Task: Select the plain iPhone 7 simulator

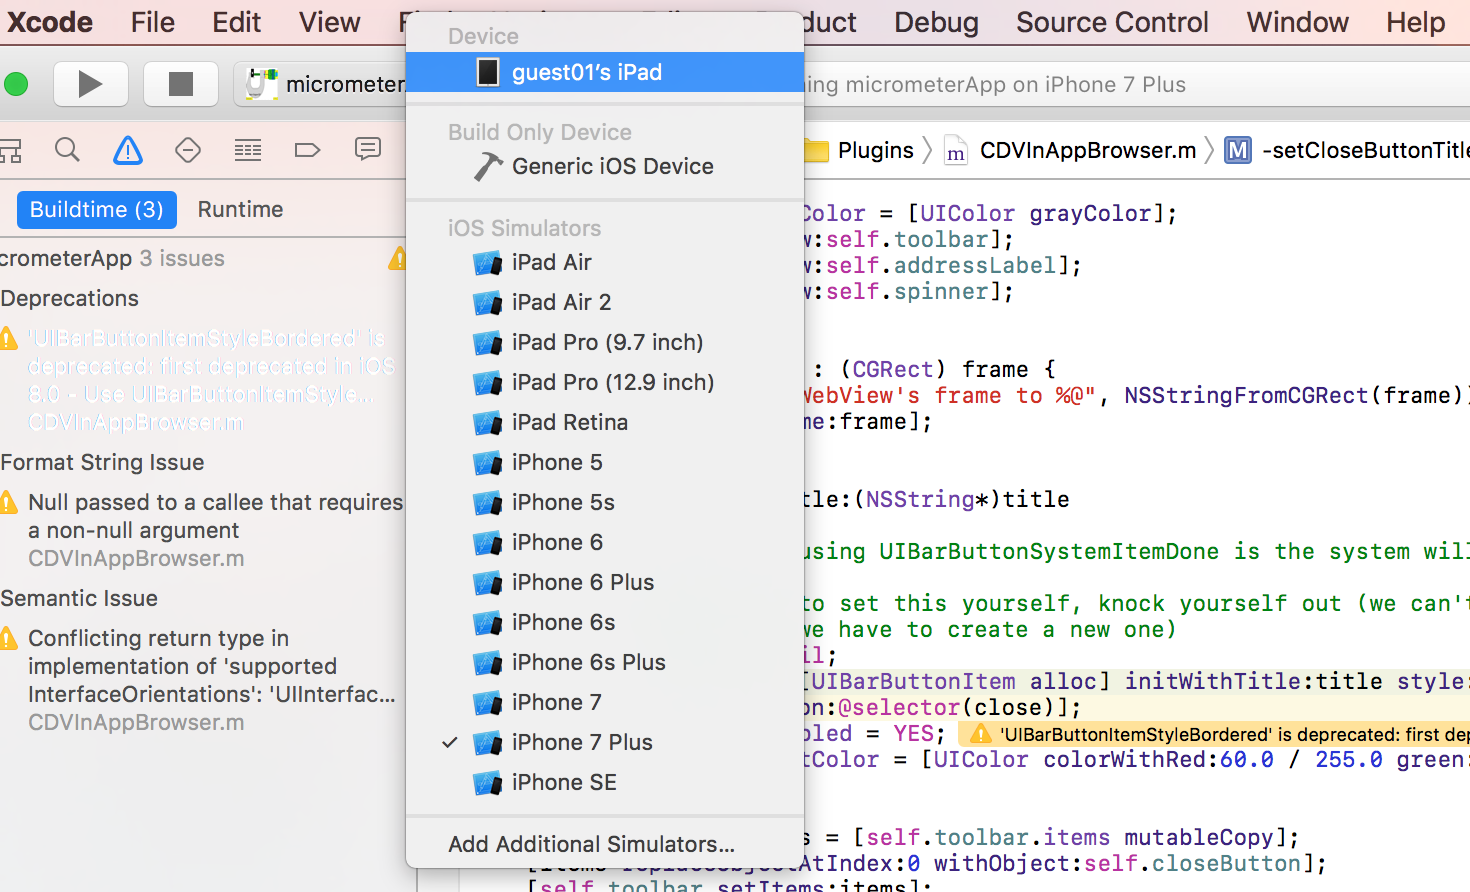Action: 605,702
